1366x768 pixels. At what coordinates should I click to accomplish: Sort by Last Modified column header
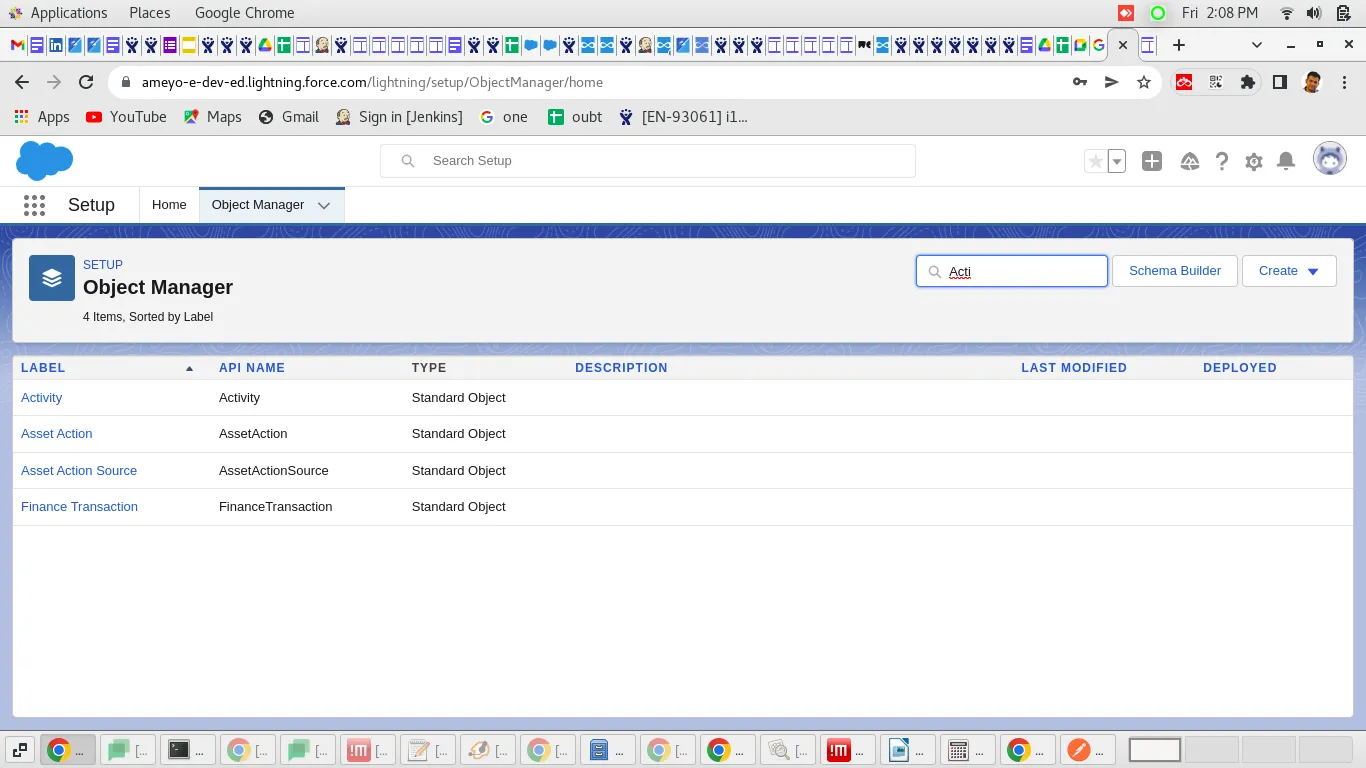1074,368
